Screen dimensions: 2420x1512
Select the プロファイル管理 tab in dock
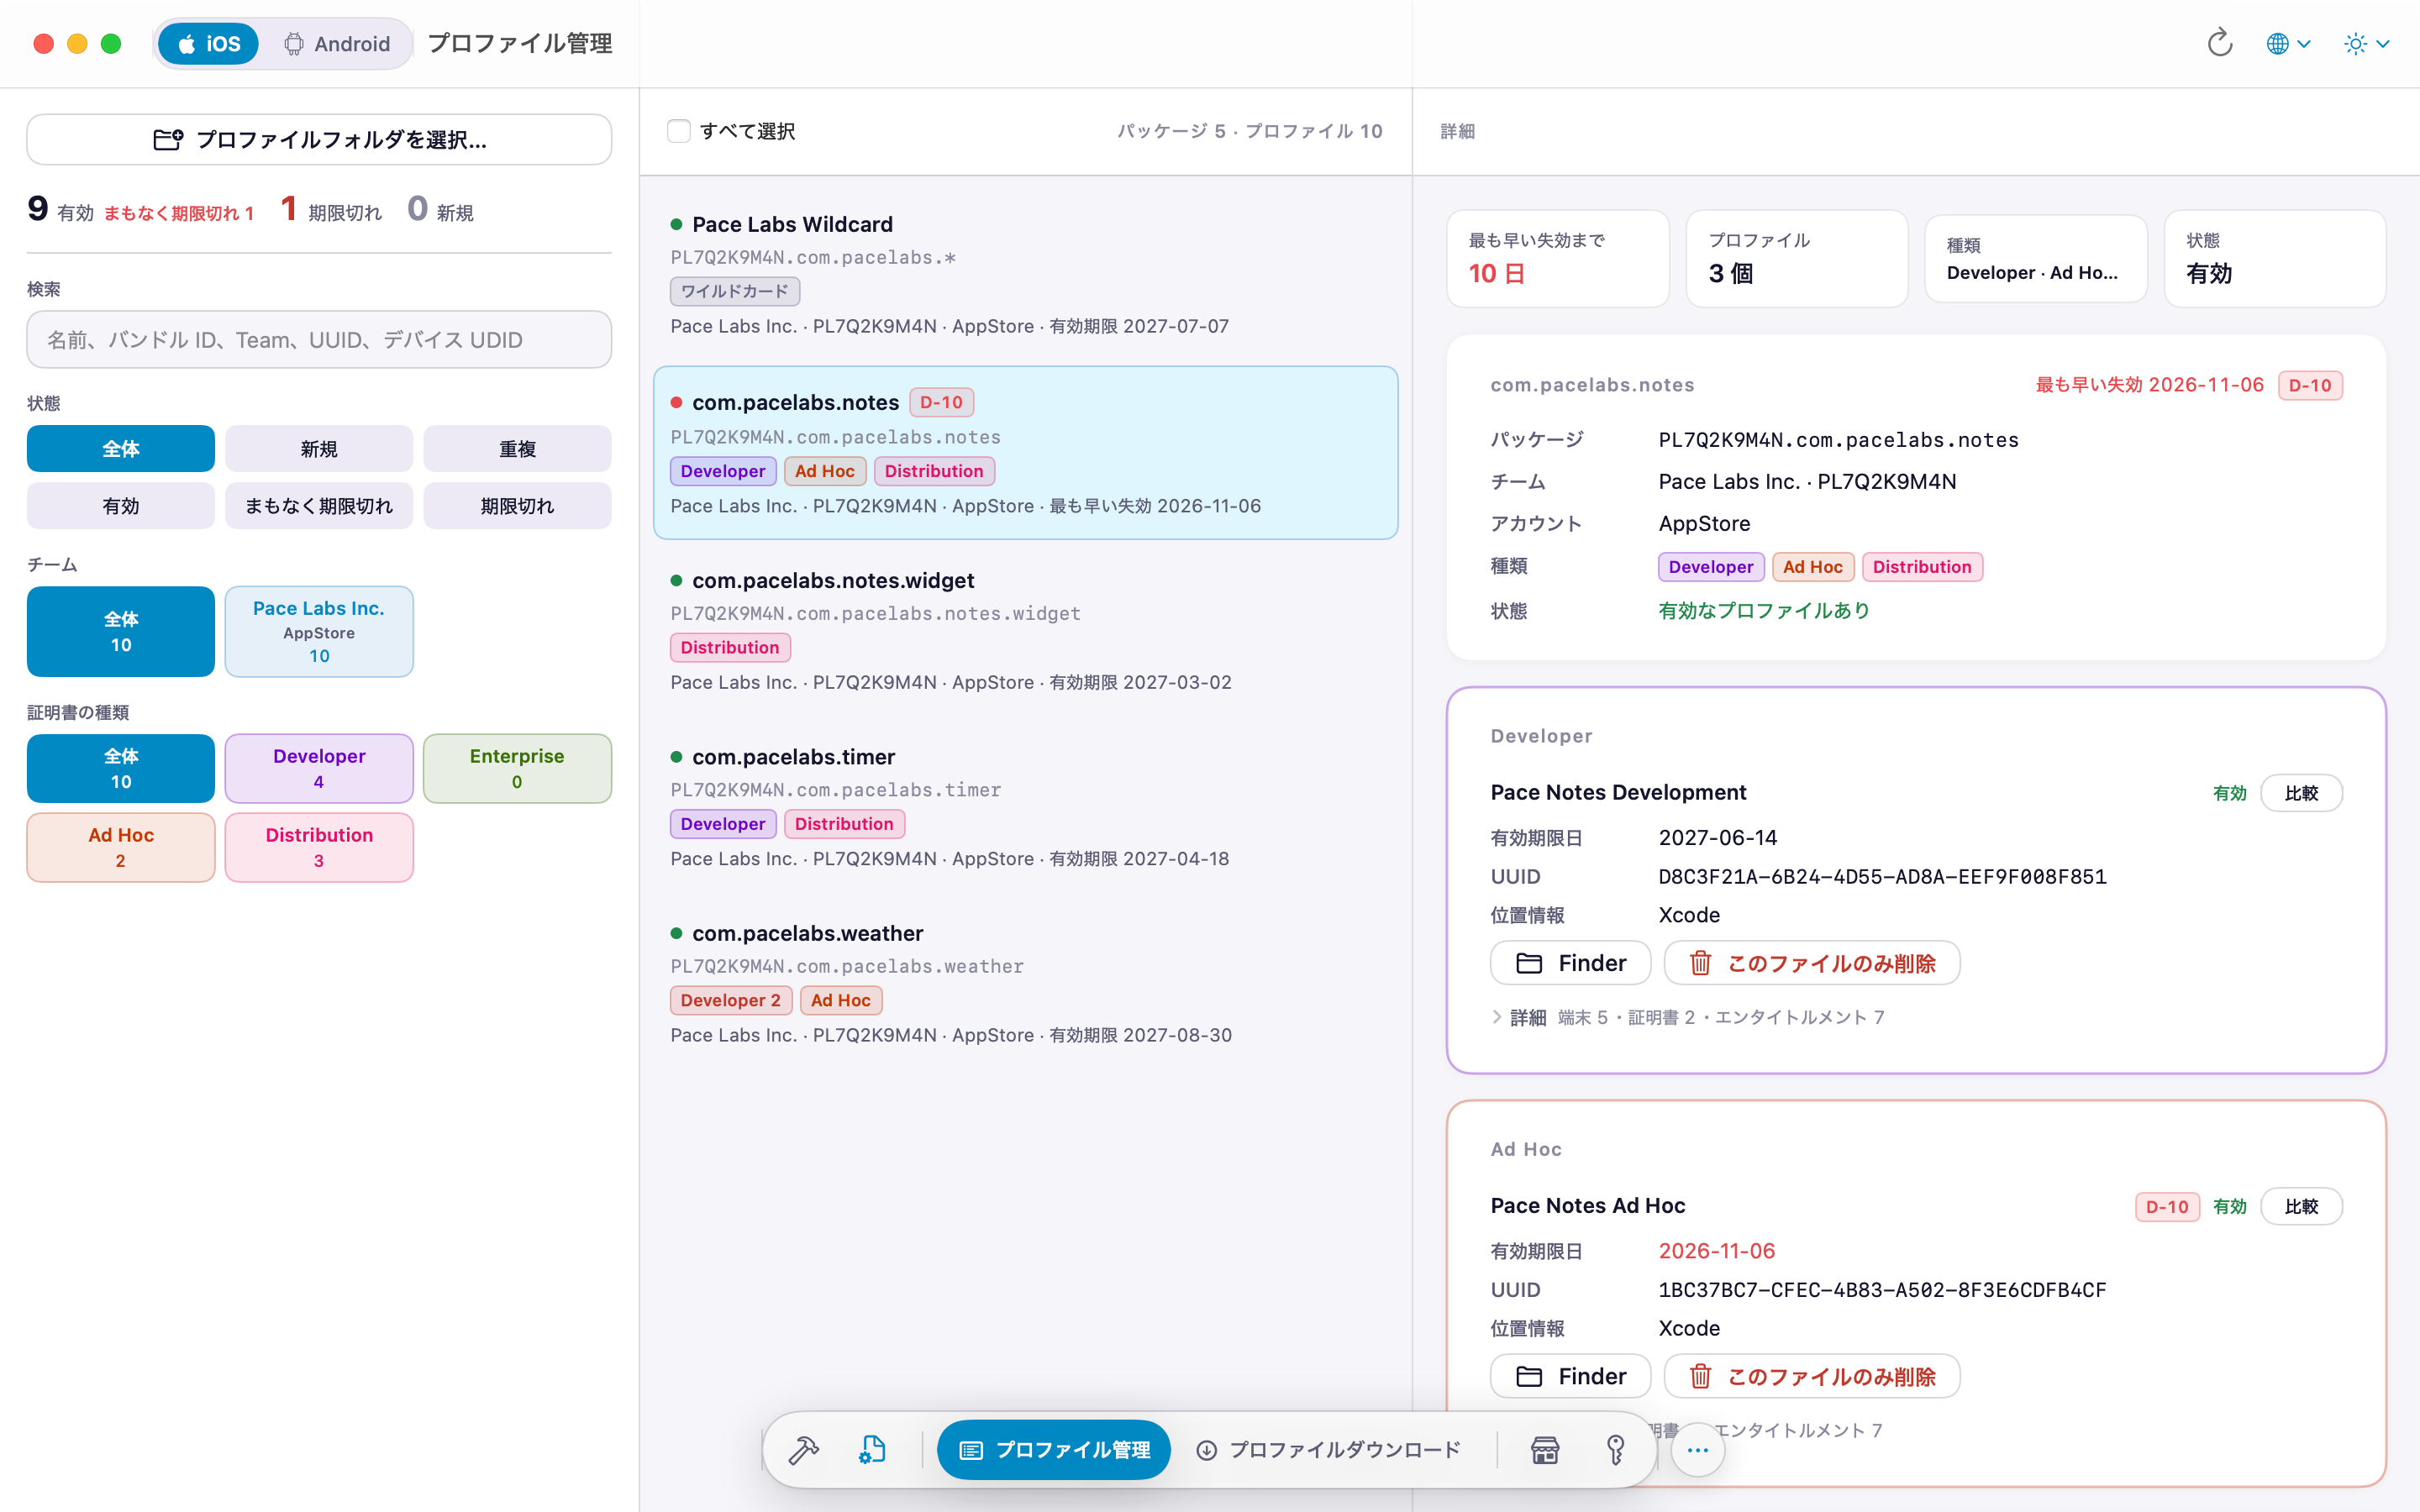[1053, 1449]
